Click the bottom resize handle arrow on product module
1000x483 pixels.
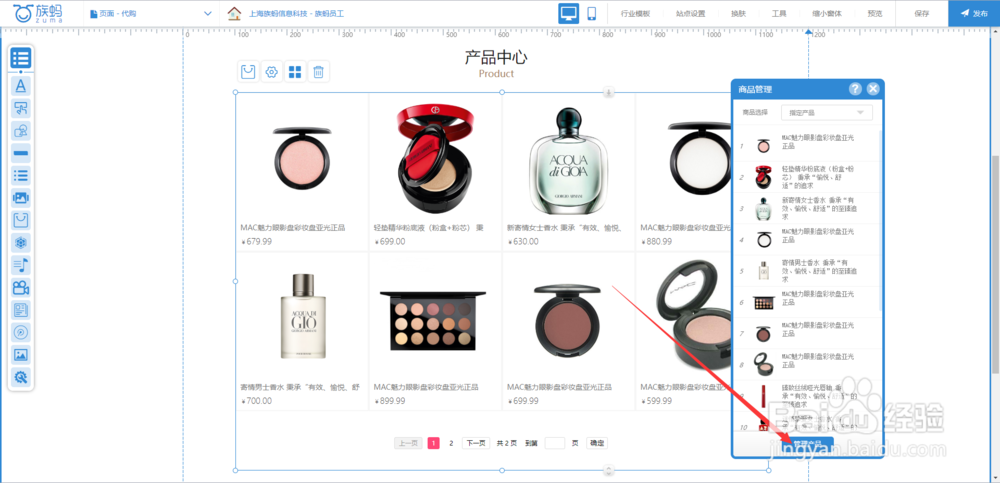[608, 471]
